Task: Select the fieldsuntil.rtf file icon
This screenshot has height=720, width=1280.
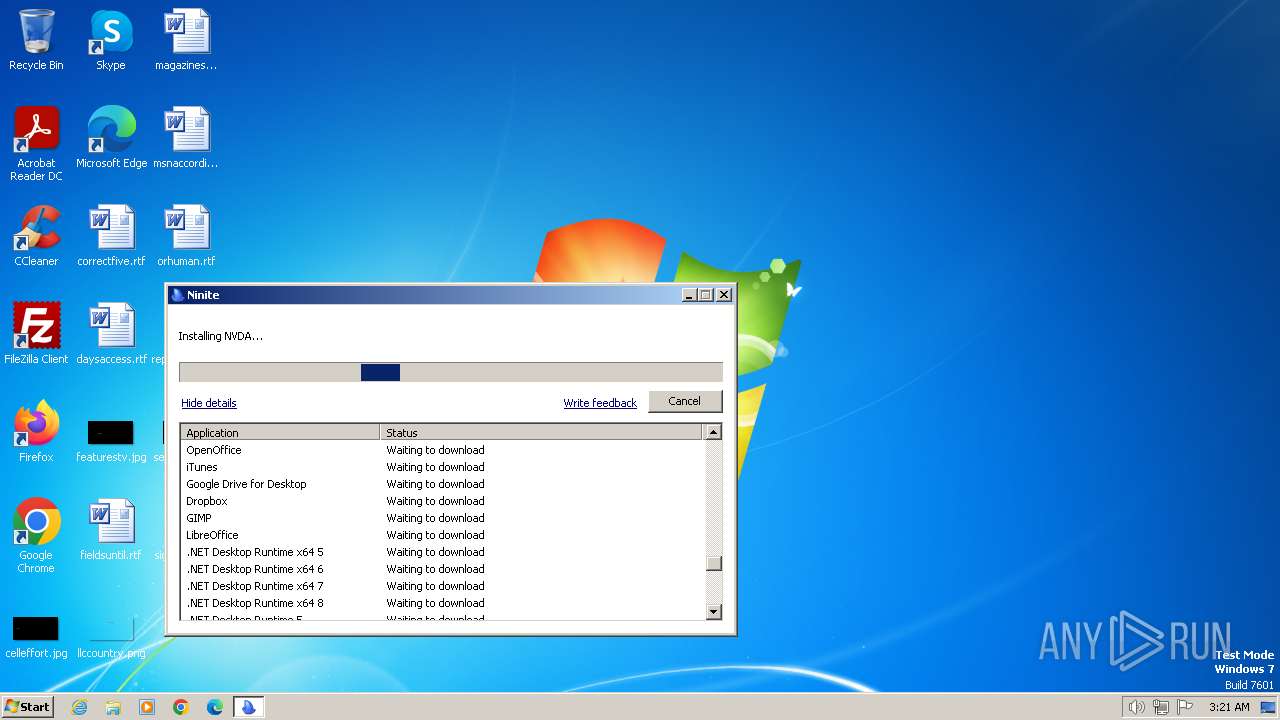Action: [x=111, y=530]
